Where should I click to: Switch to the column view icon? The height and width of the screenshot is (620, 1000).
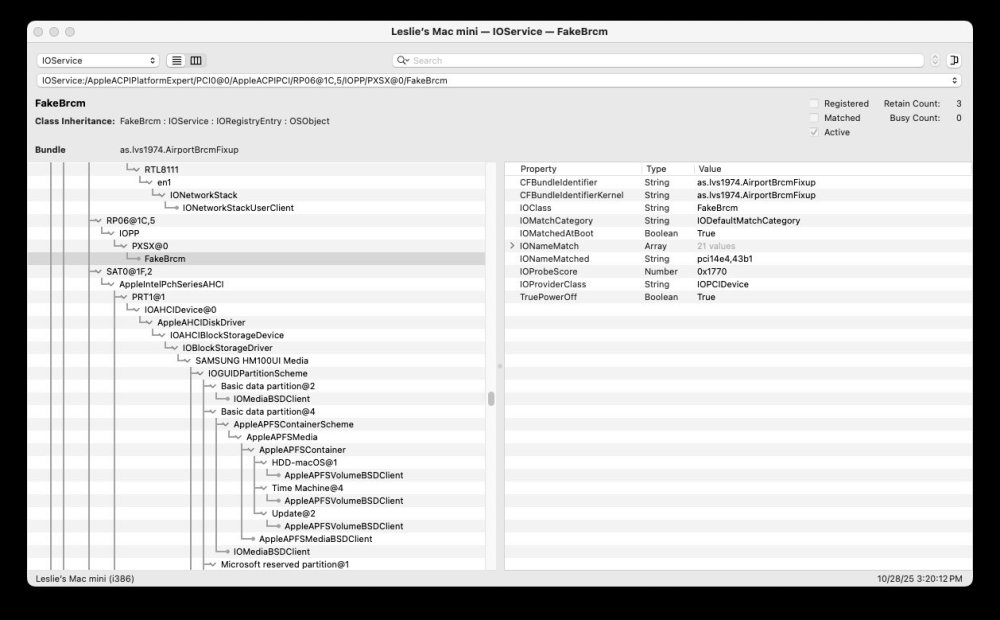[196, 61]
